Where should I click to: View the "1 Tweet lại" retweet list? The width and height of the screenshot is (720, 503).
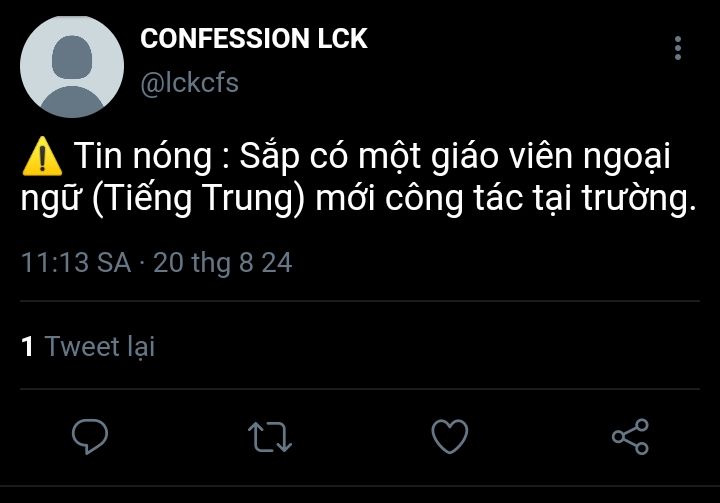(88, 347)
